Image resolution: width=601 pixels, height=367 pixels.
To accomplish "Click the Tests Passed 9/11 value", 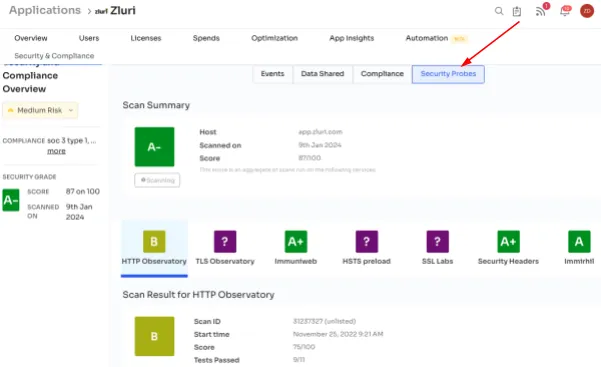I will pos(299,360).
